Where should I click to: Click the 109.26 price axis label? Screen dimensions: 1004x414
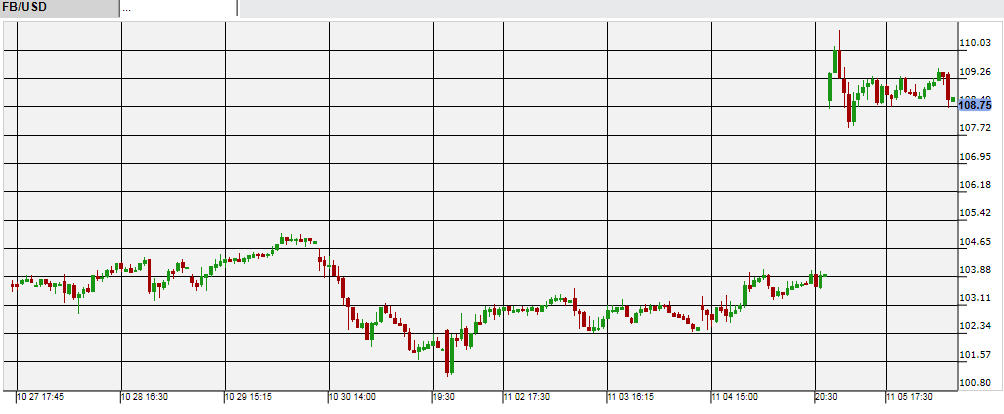tap(975, 72)
